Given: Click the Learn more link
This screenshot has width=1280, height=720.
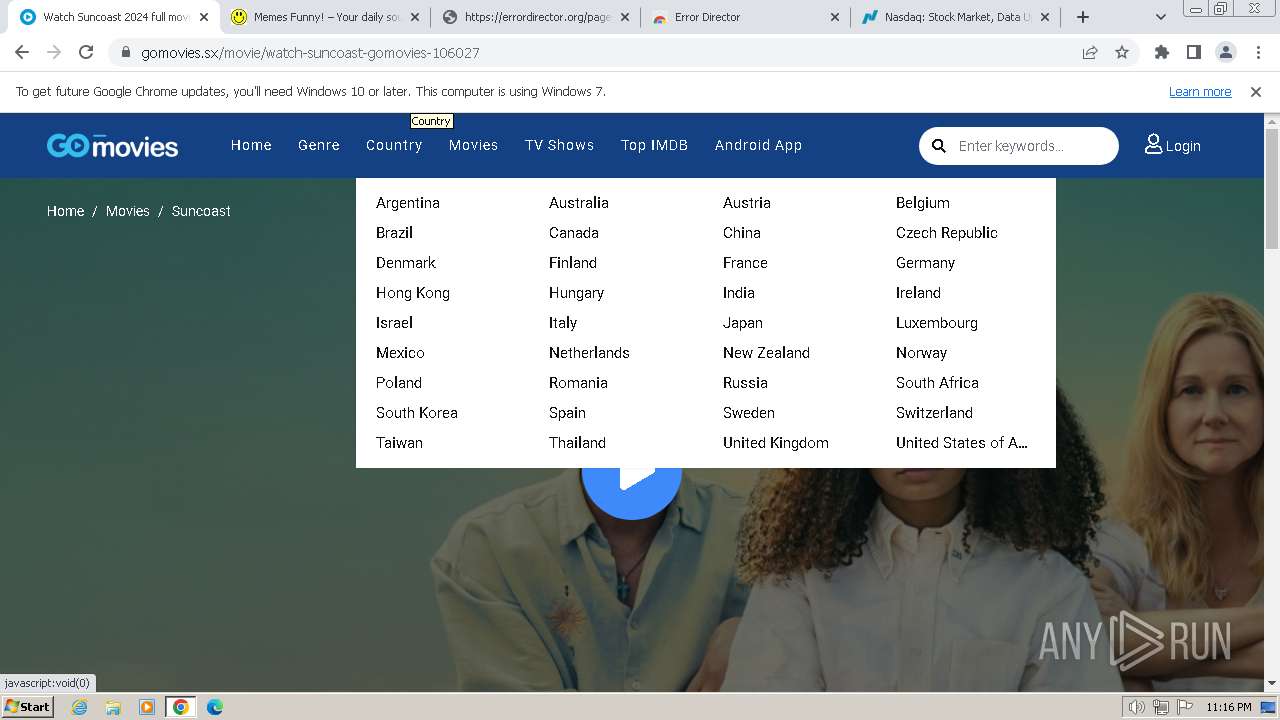Looking at the screenshot, I should [1200, 92].
